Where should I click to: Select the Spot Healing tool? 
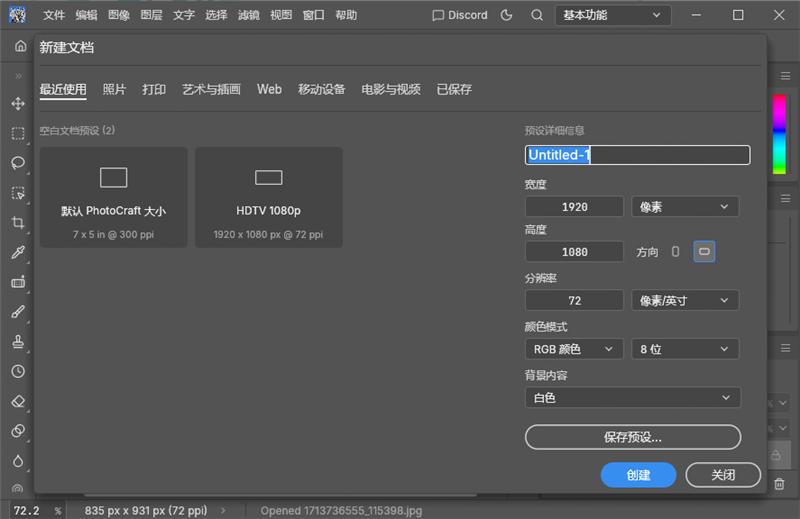[x=18, y=282]
